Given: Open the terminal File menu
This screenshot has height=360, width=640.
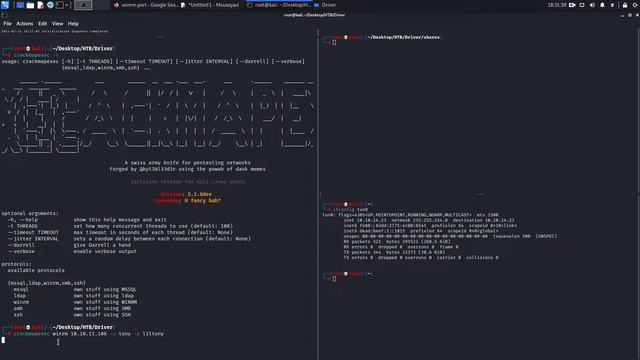Looking at the screenshot, I should [7, 24].
